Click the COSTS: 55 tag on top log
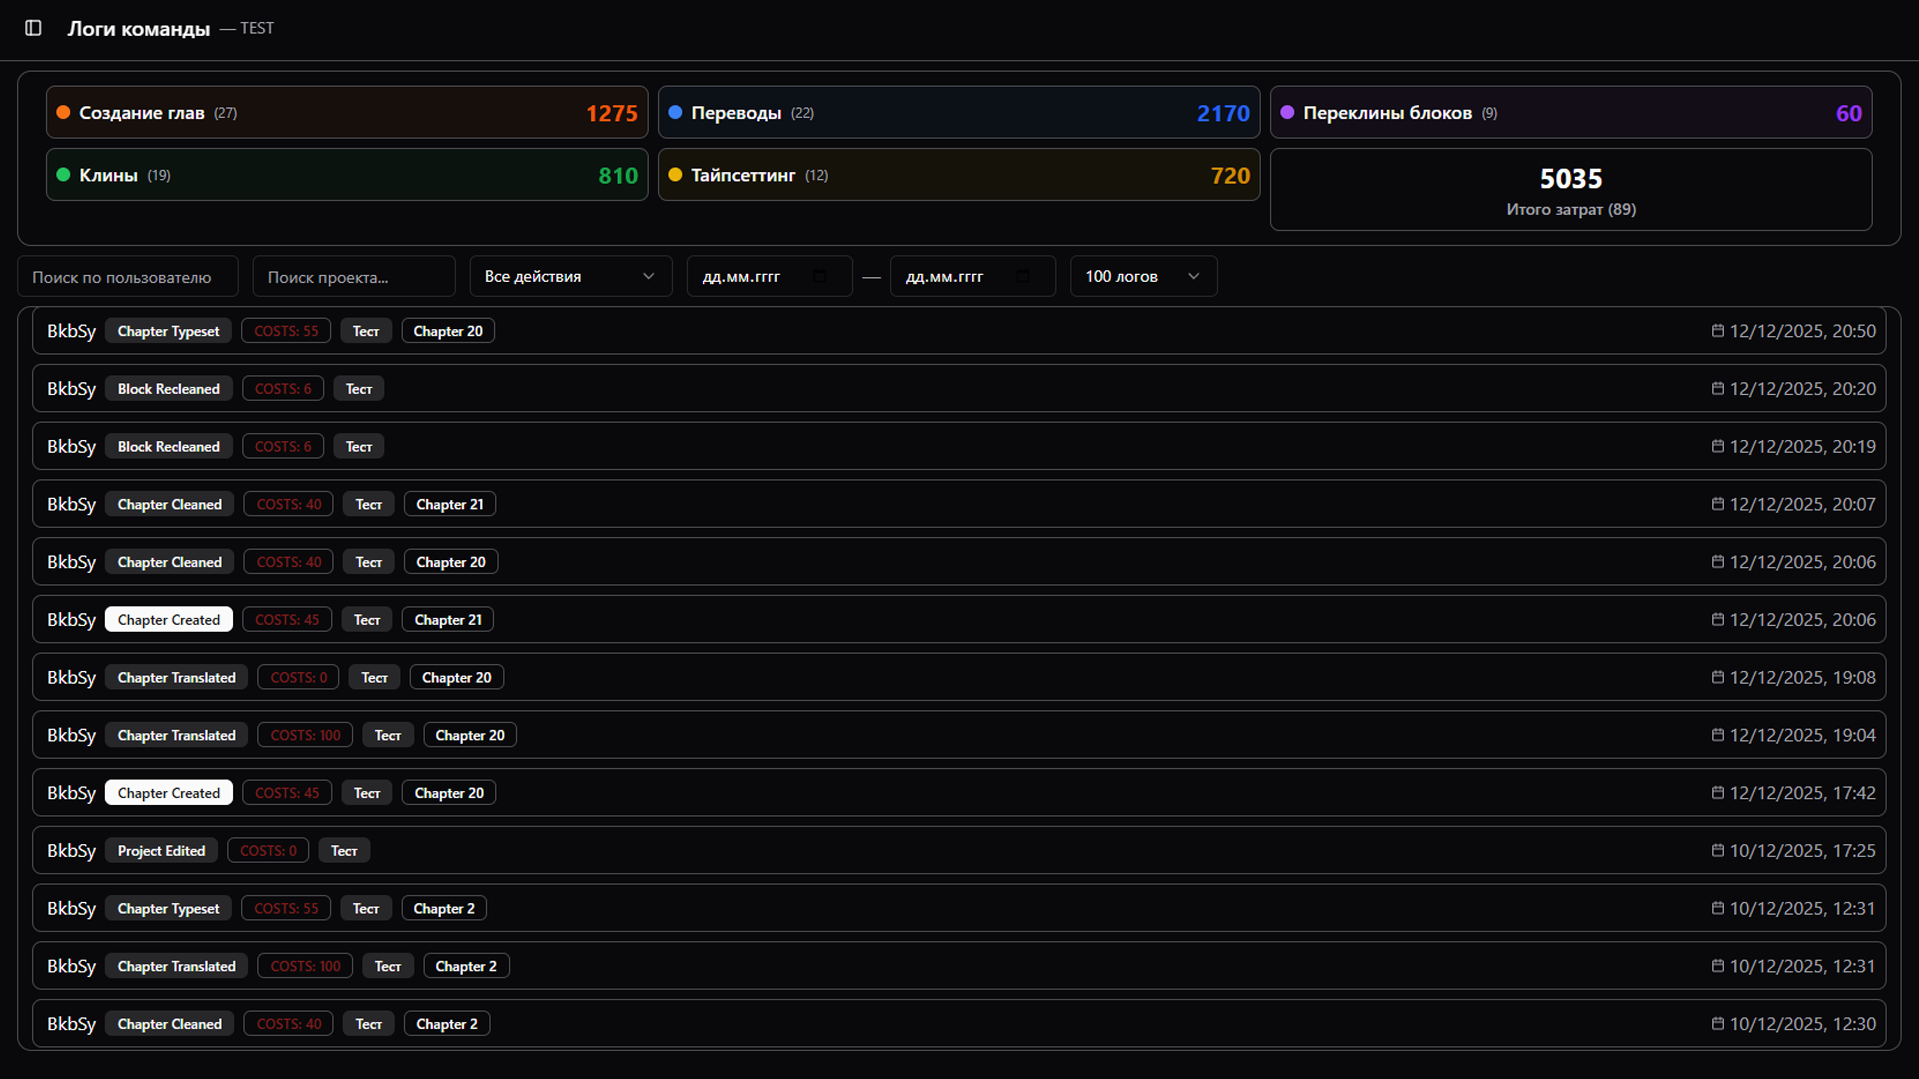1919x1079 pixels. pos(285,331)
